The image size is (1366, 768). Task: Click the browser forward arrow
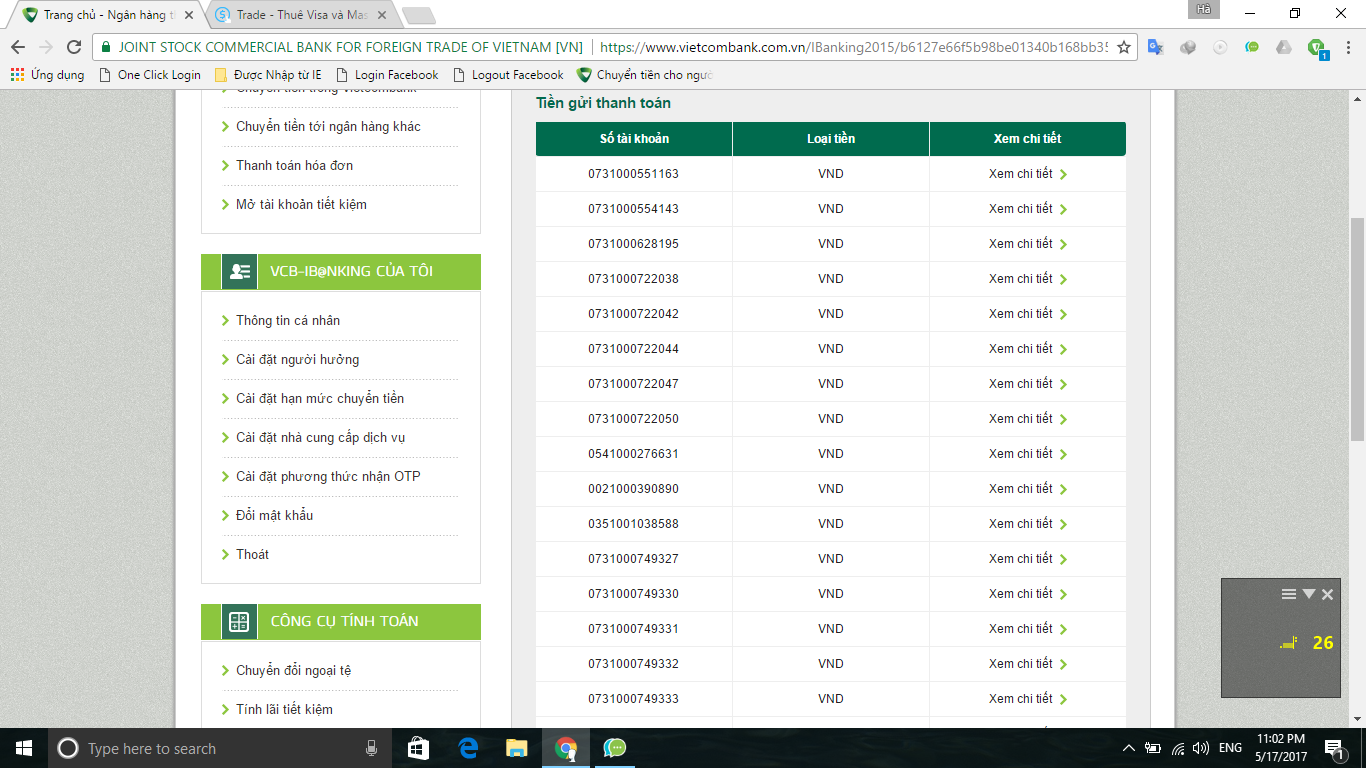(x=46, y=47)
